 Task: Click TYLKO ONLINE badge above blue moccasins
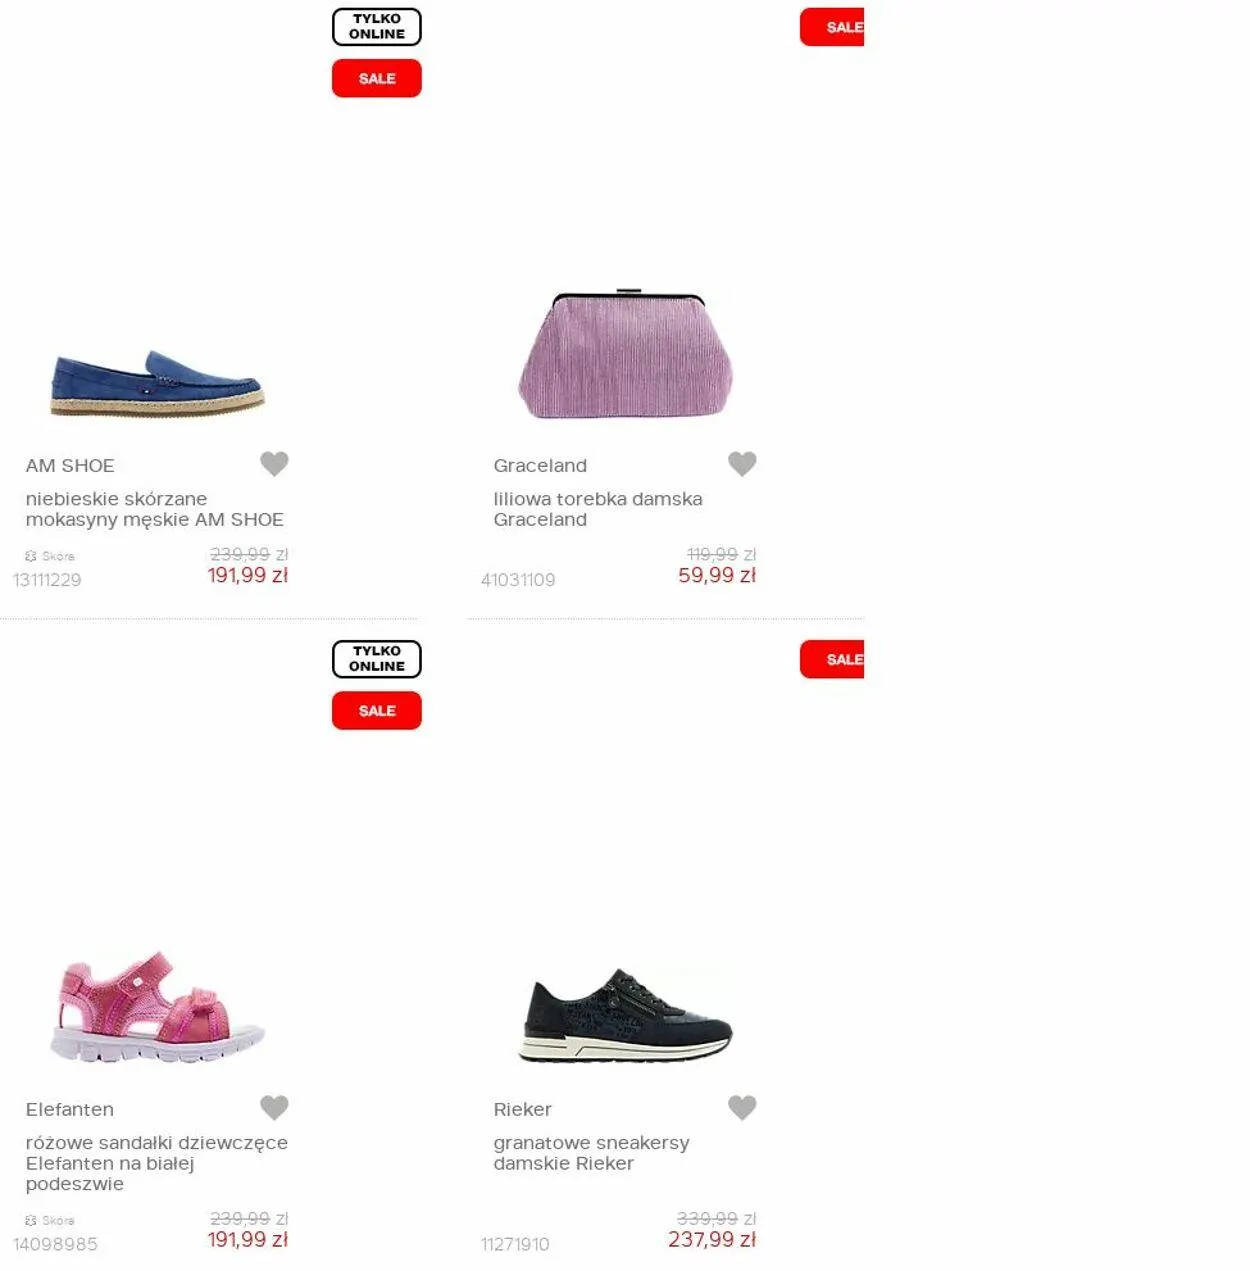pos(377,27)
